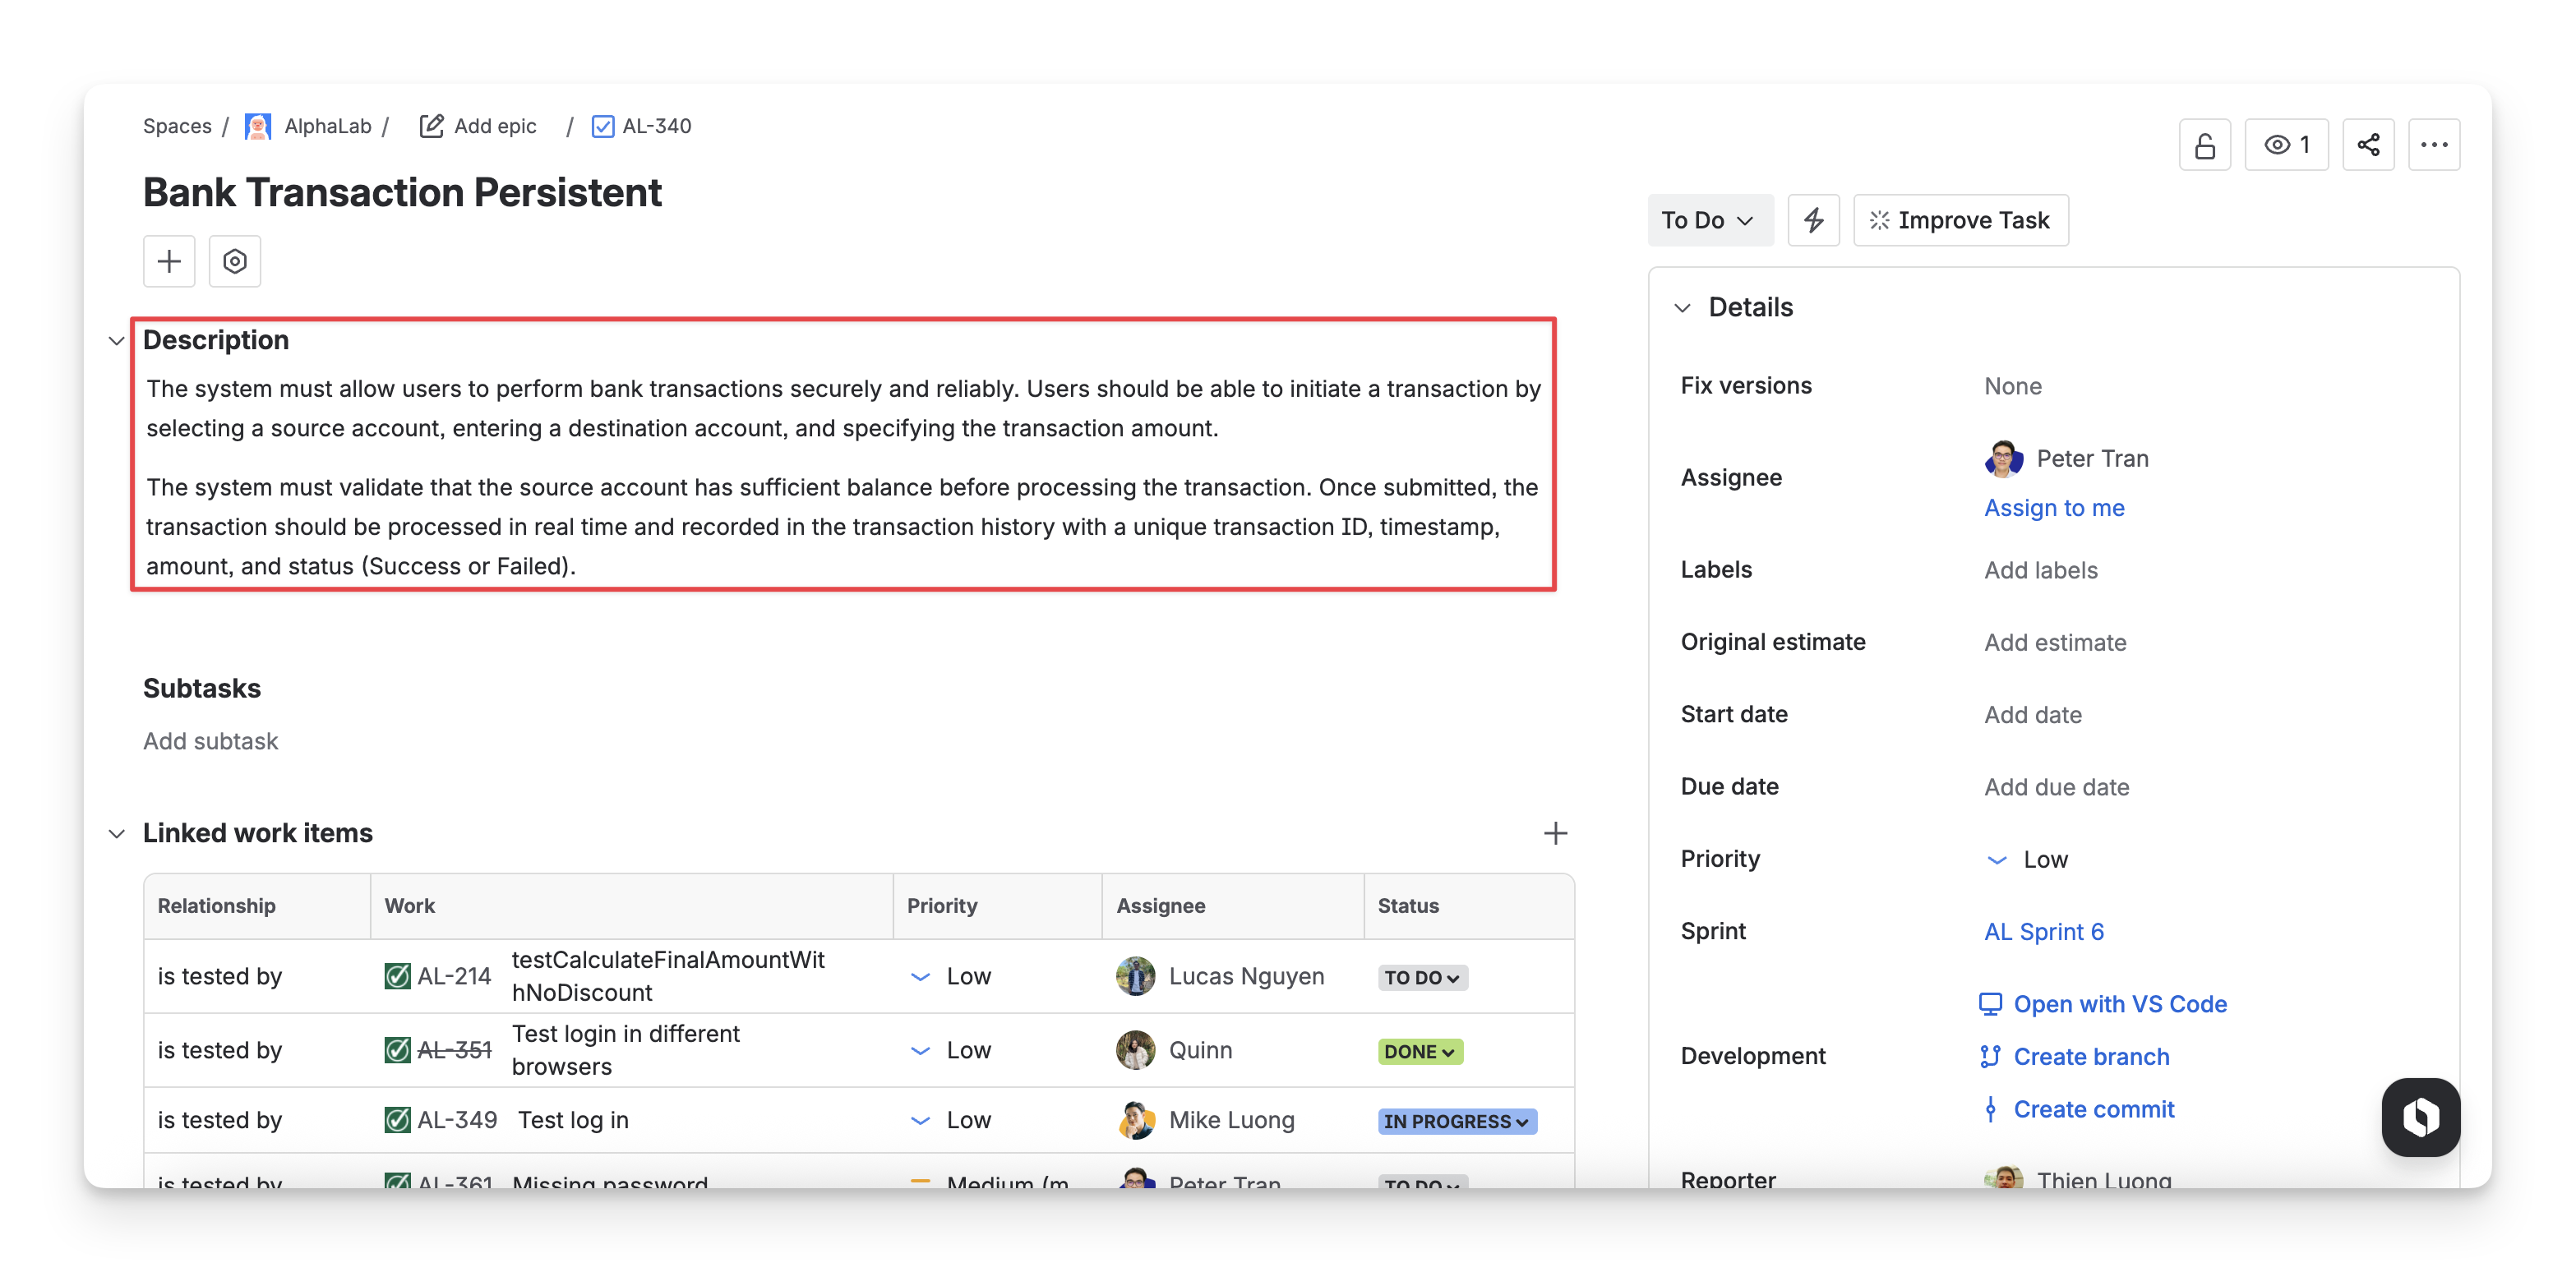Open the AL Sprint 6 link
The image size is (2576, 1272).
pyautogui.click(x=2043, y=932)
